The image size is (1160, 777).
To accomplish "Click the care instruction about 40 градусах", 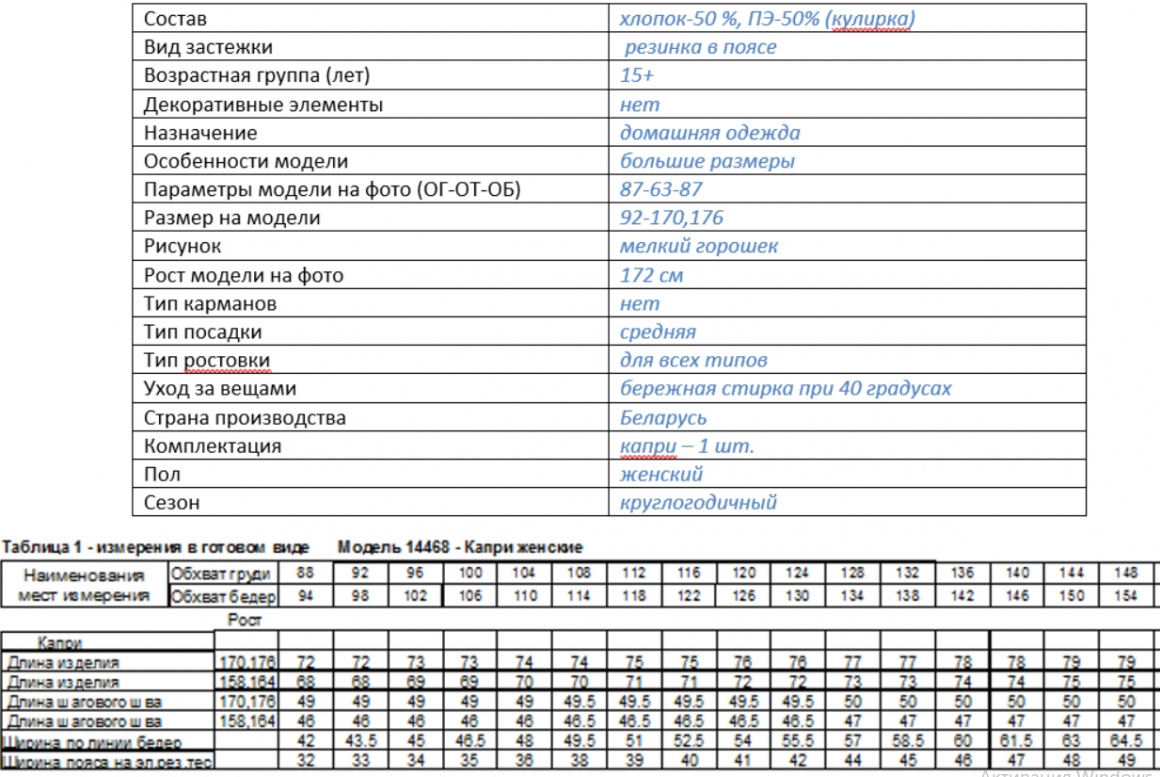I will (x=785, y=388).
